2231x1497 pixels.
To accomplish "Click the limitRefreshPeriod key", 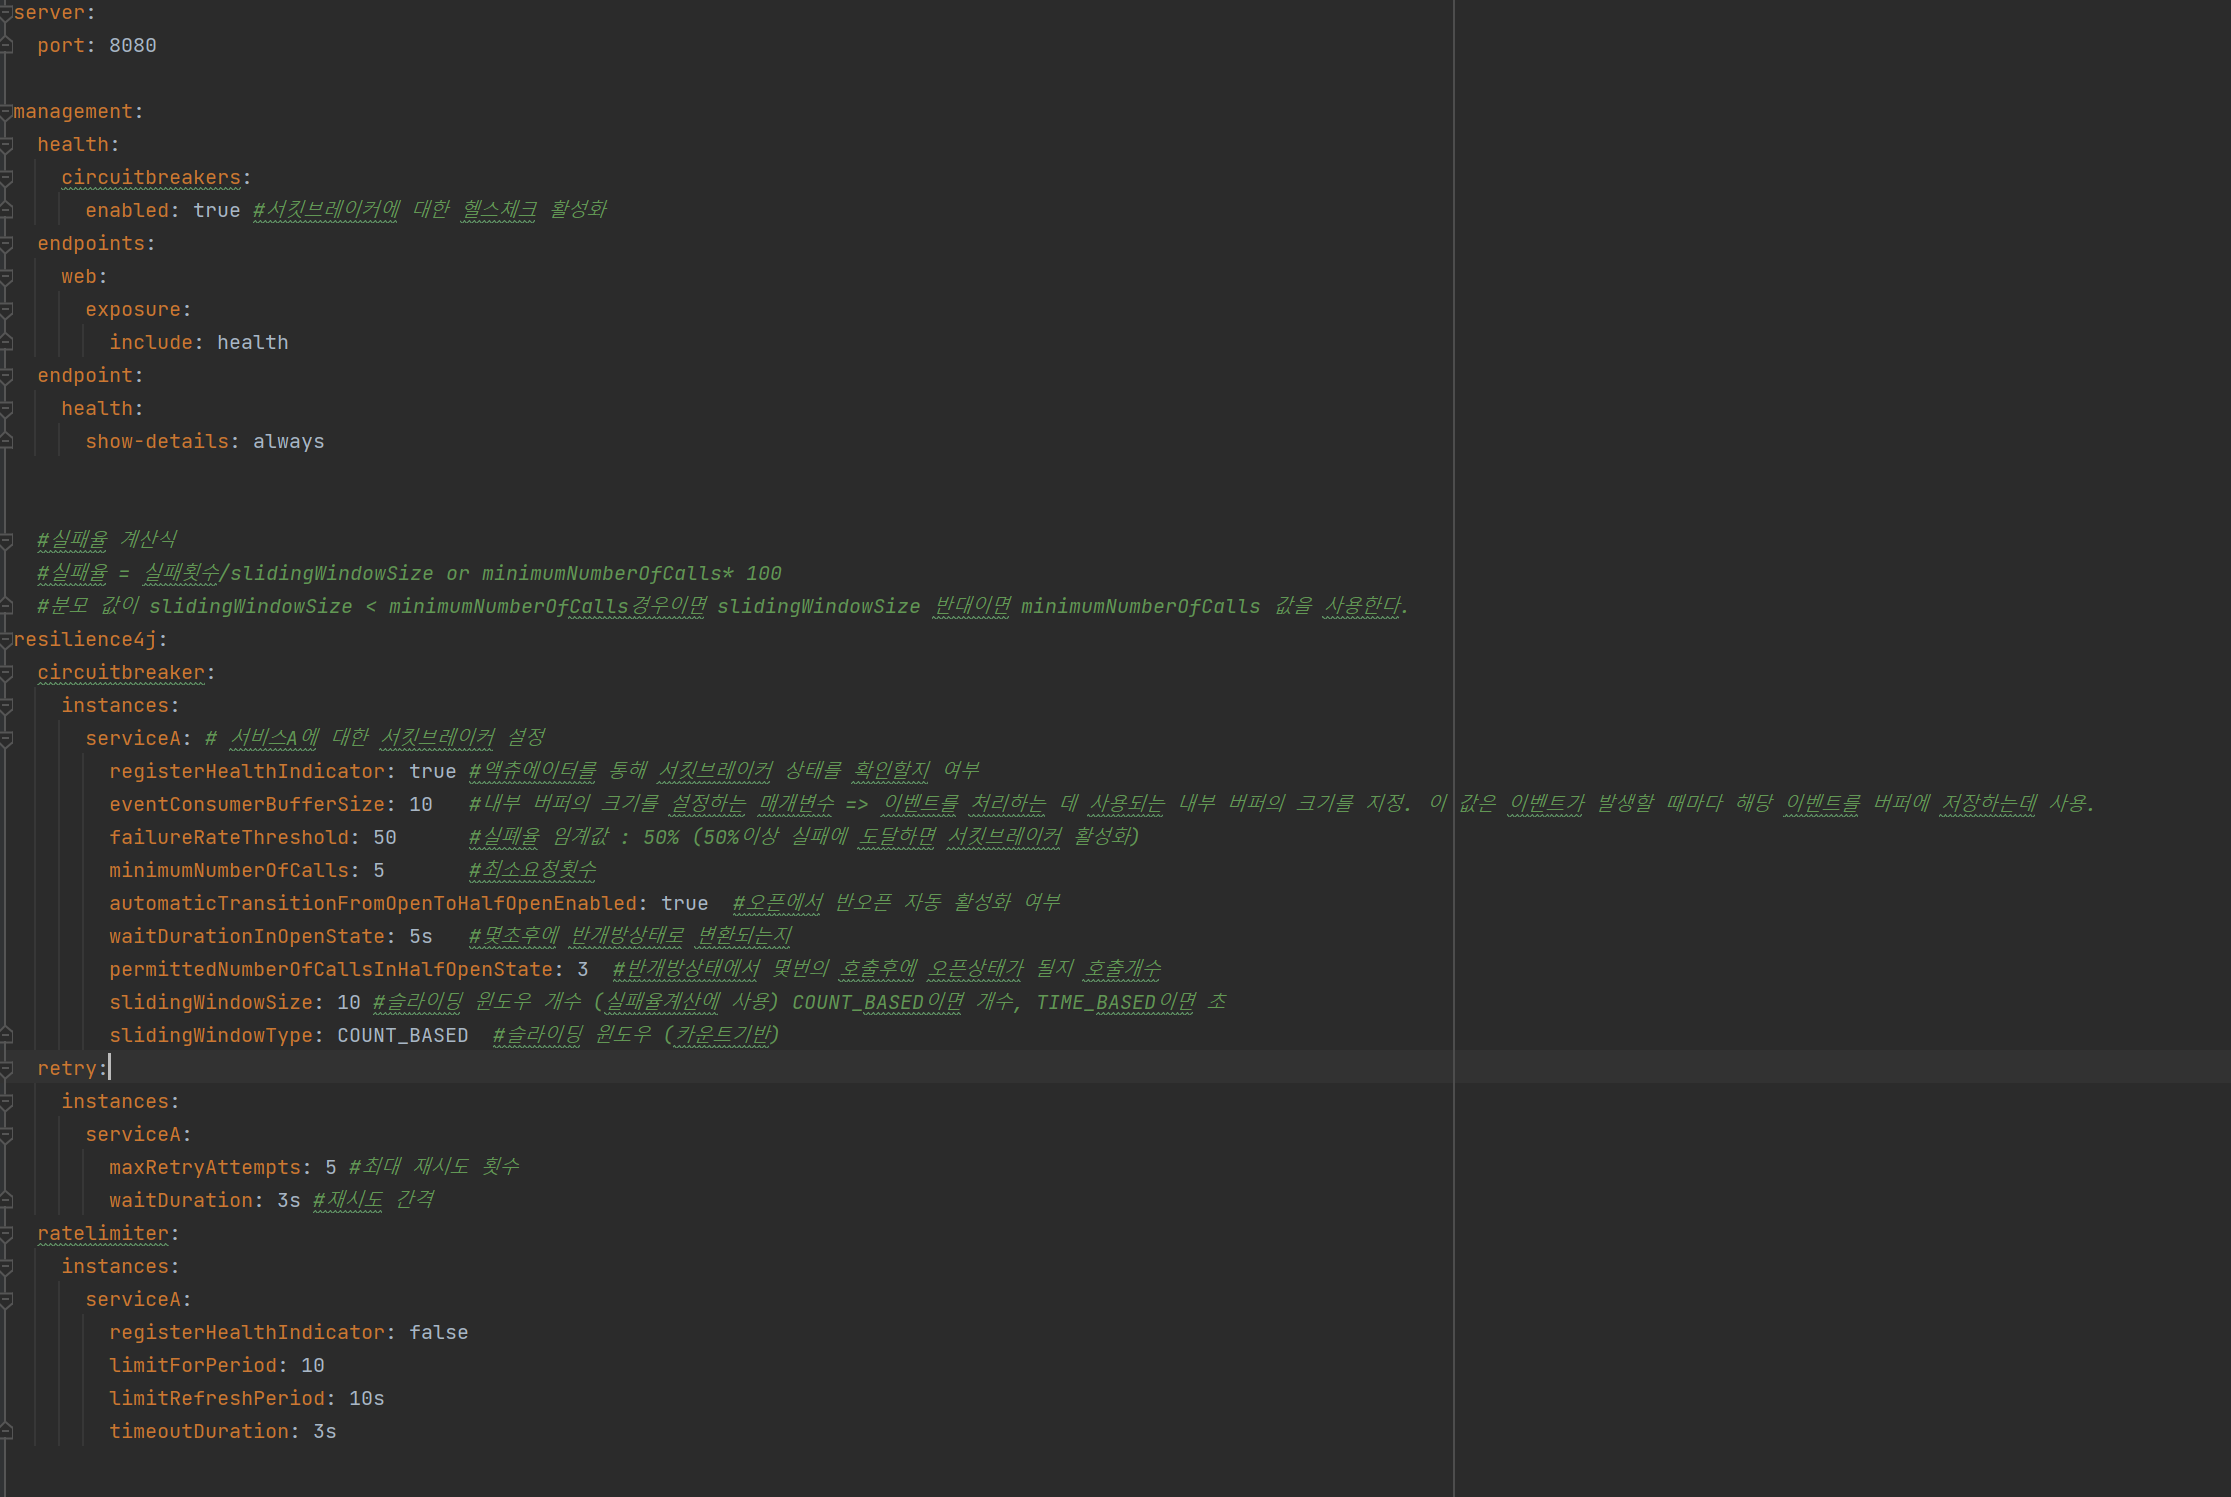I will [217, 1399].
